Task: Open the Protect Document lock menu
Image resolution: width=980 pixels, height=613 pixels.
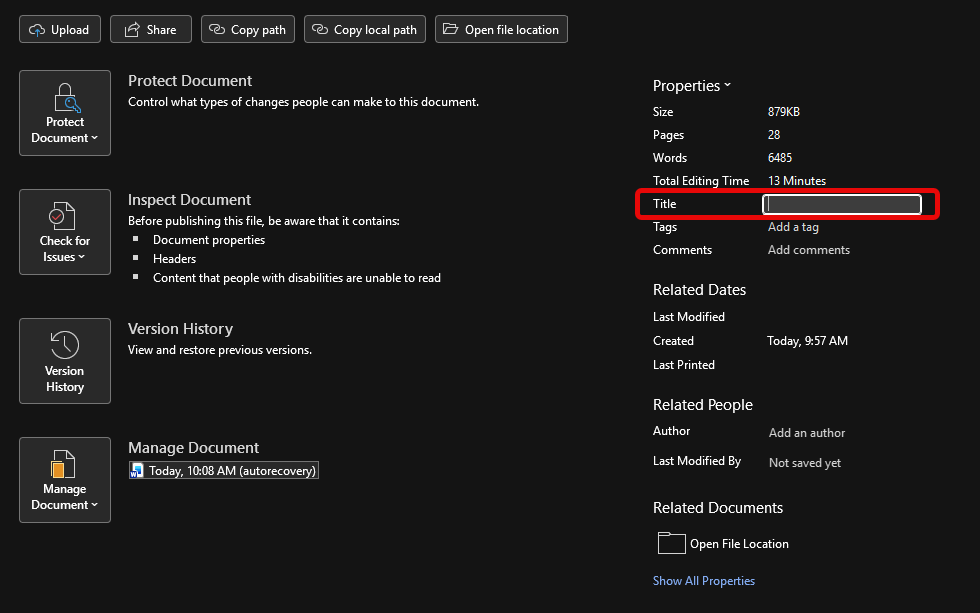Action: pyautogui.click(x=65, y=113)
